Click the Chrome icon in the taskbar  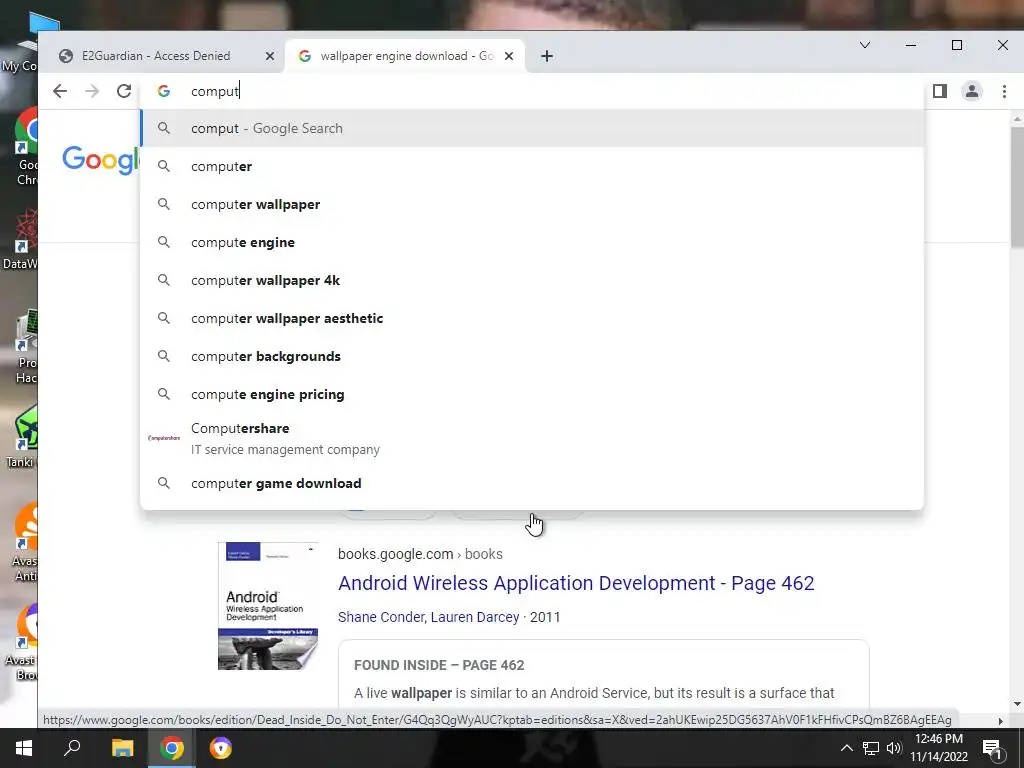click(172, 748)
